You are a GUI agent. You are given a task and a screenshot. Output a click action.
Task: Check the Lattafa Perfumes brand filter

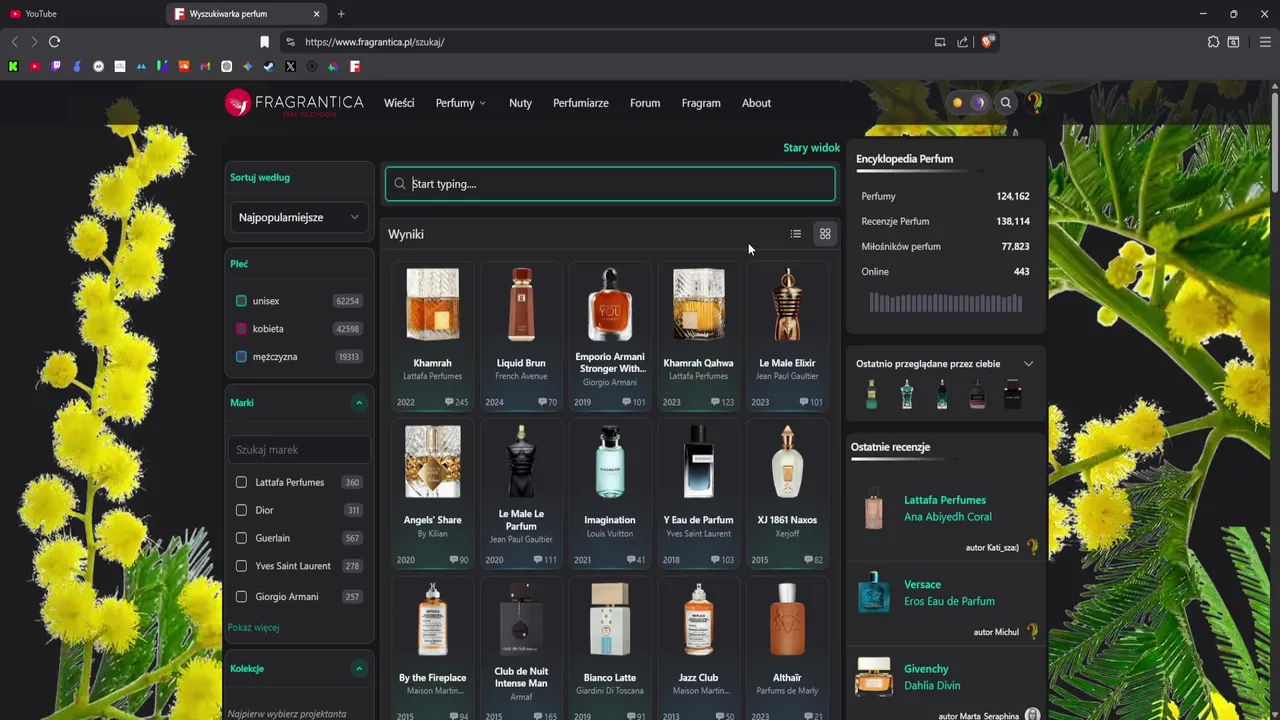pos(241,482)
